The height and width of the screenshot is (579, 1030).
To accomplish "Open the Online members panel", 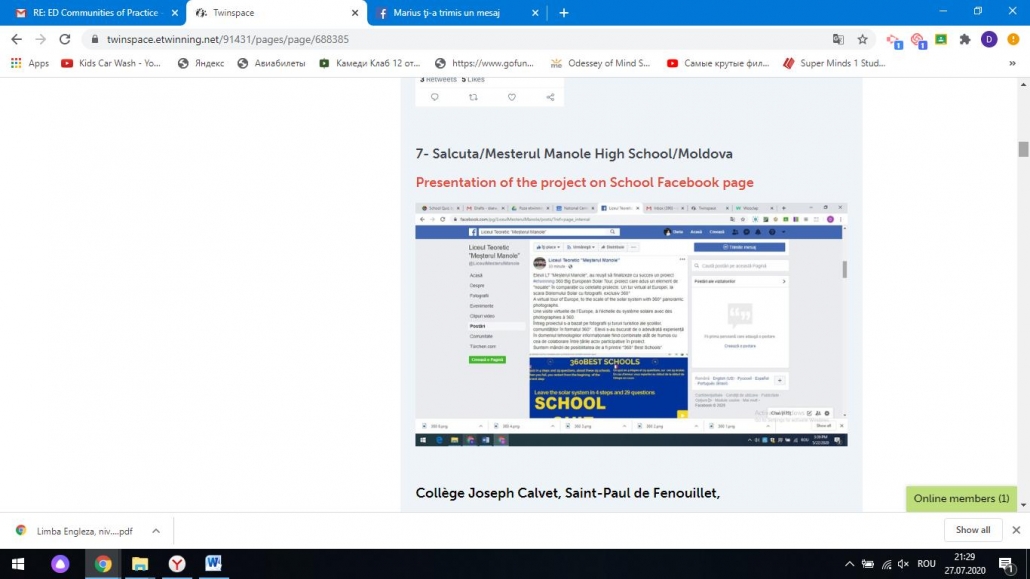I will tap(961, 498).
